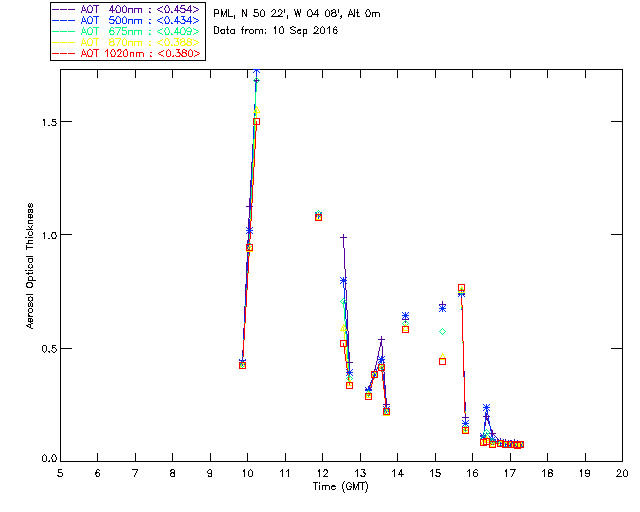Click the 'Time (GMT)' x-axis label
The image size is (640, 512).
click(x=341, y=485)
